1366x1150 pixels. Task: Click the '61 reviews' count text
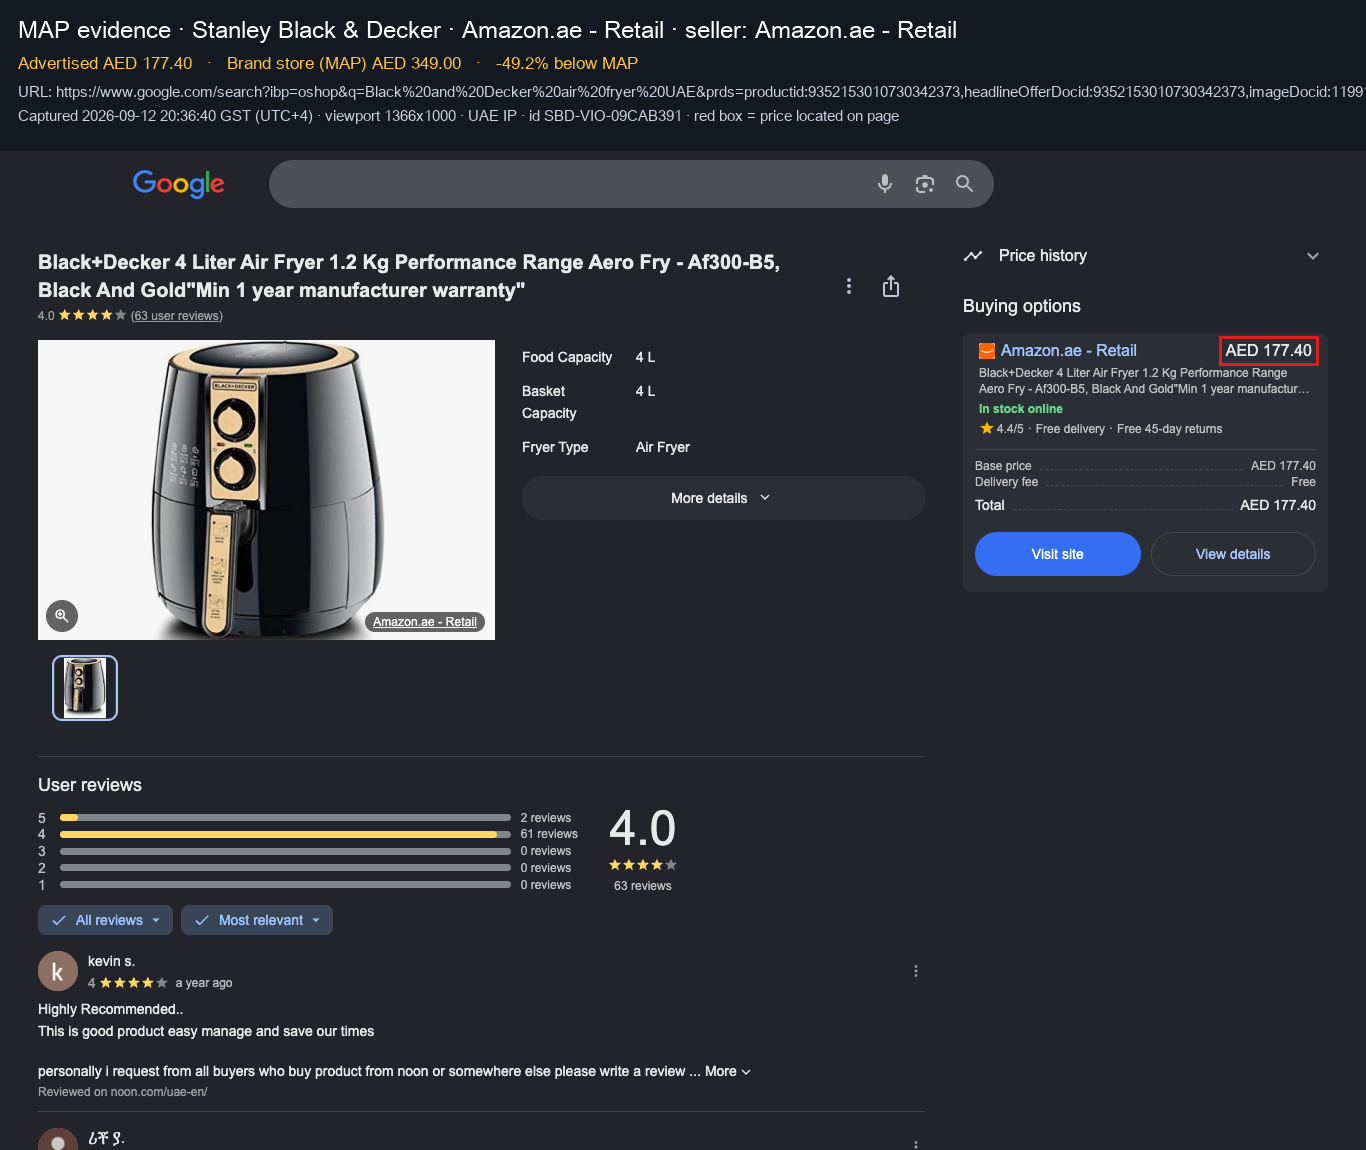(549, 834)
